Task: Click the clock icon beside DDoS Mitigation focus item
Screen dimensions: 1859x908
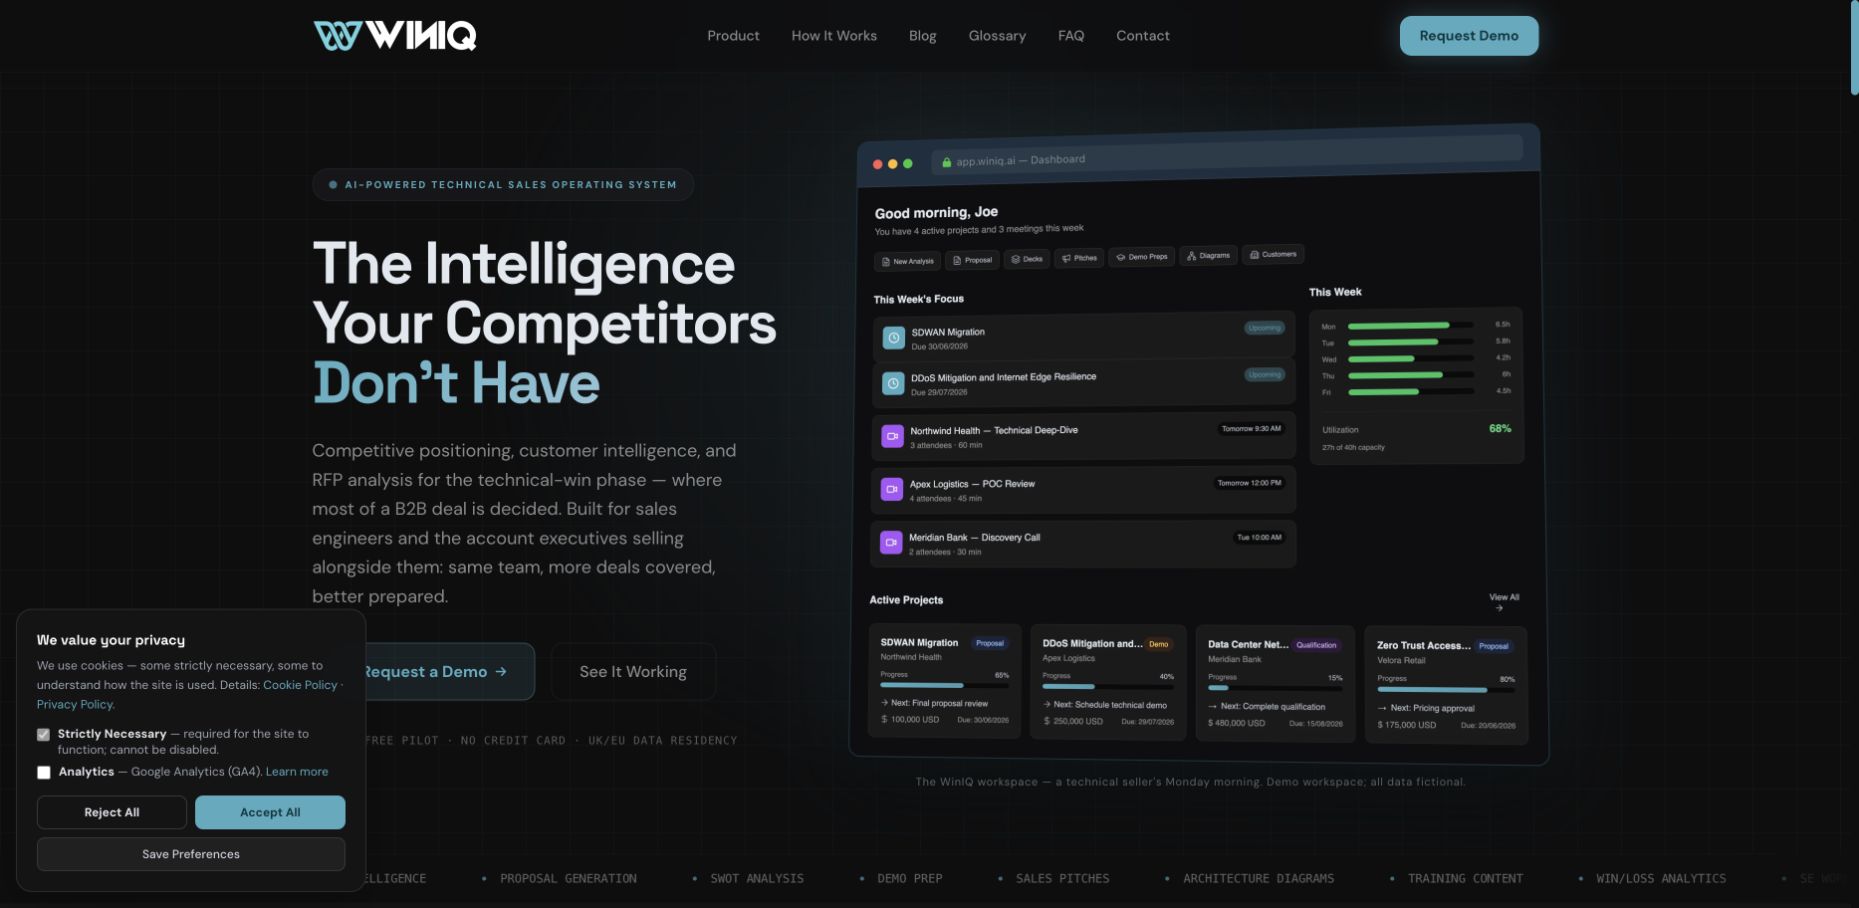Action: [893, 383]
